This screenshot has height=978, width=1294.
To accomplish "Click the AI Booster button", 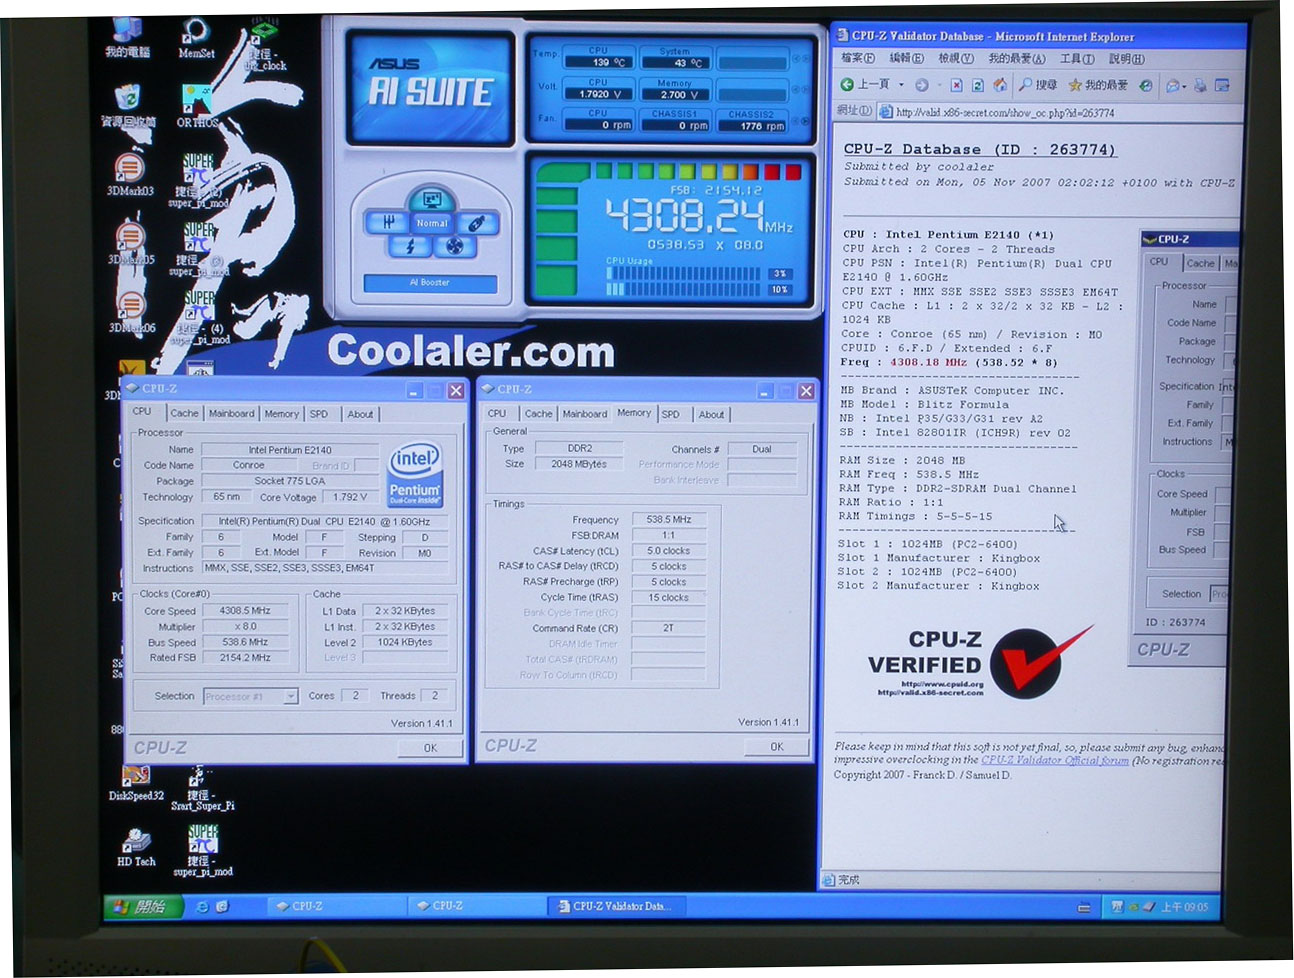I will pyautogui.click(x=430, y=283).
